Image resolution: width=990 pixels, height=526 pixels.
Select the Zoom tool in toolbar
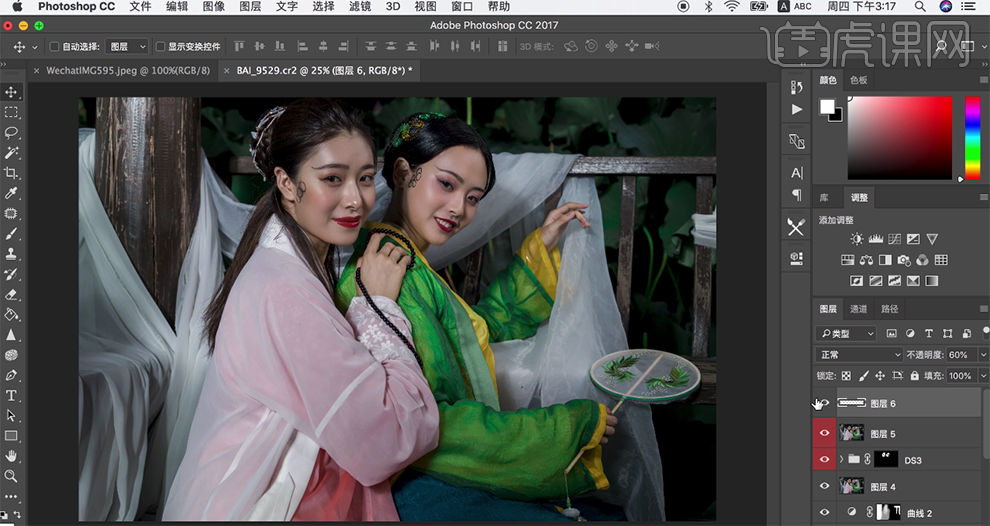point(11,476)
